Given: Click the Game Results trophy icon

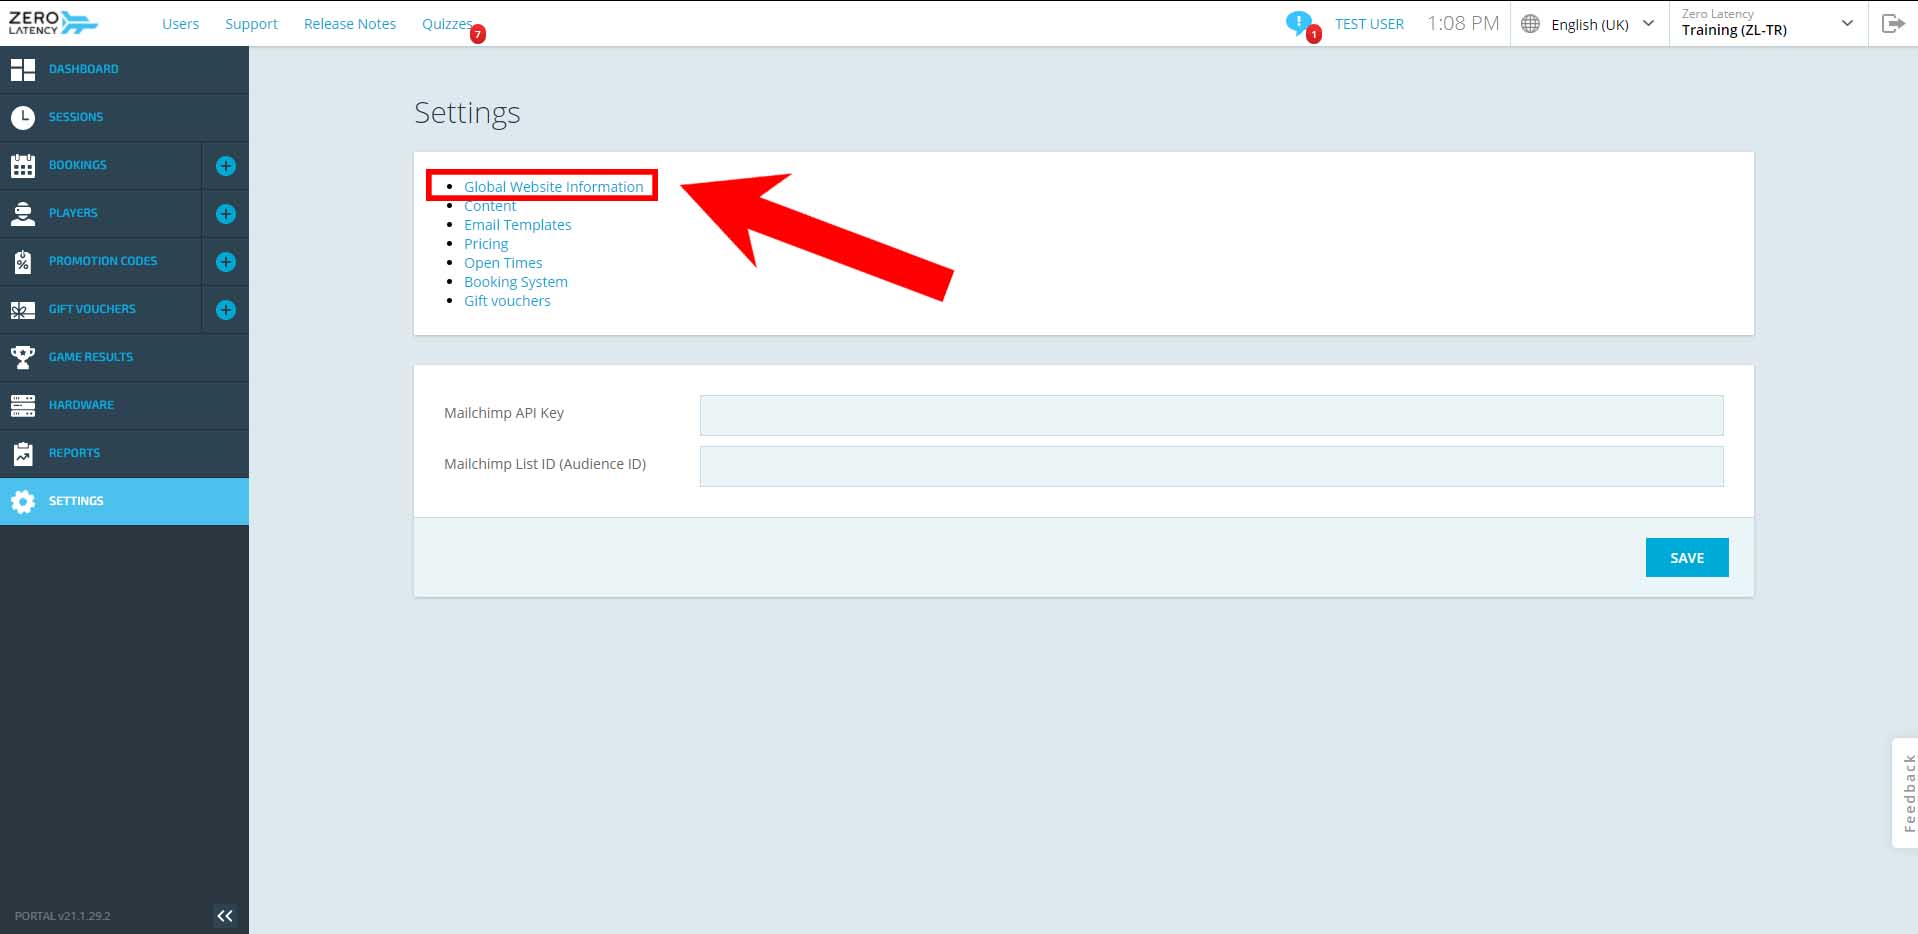Looking at the screenshot, I should pos(23,357).
